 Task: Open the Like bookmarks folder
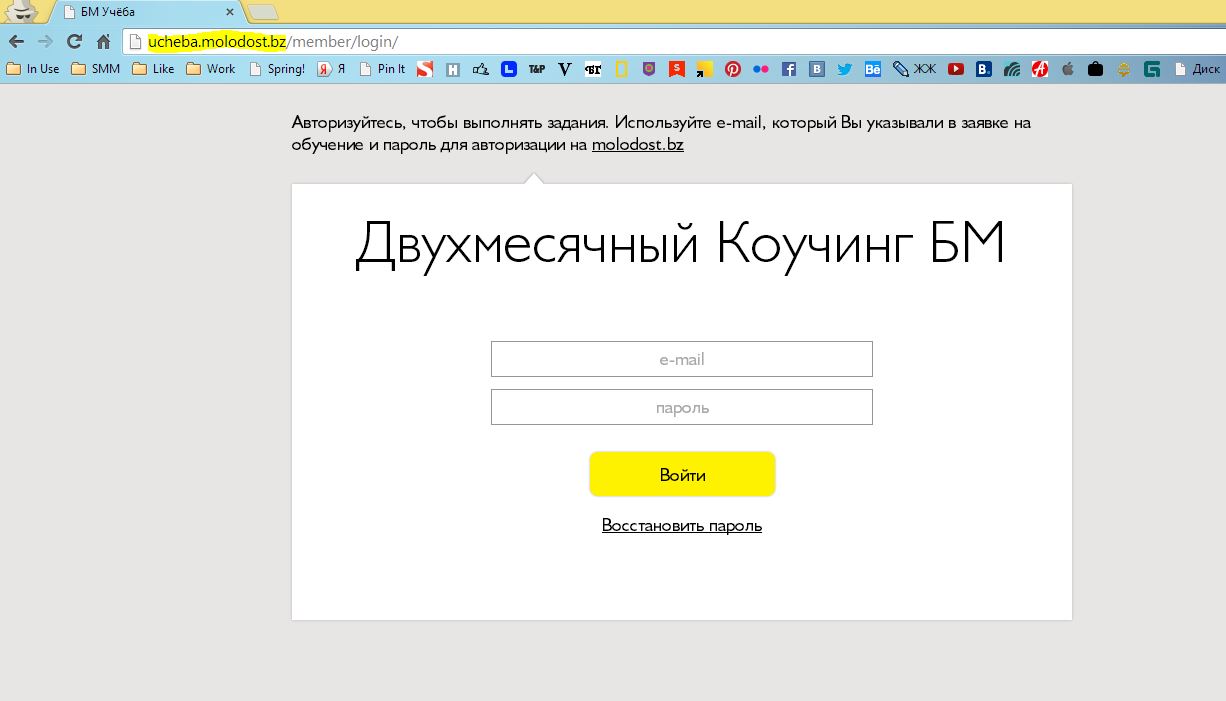(153, 69)
